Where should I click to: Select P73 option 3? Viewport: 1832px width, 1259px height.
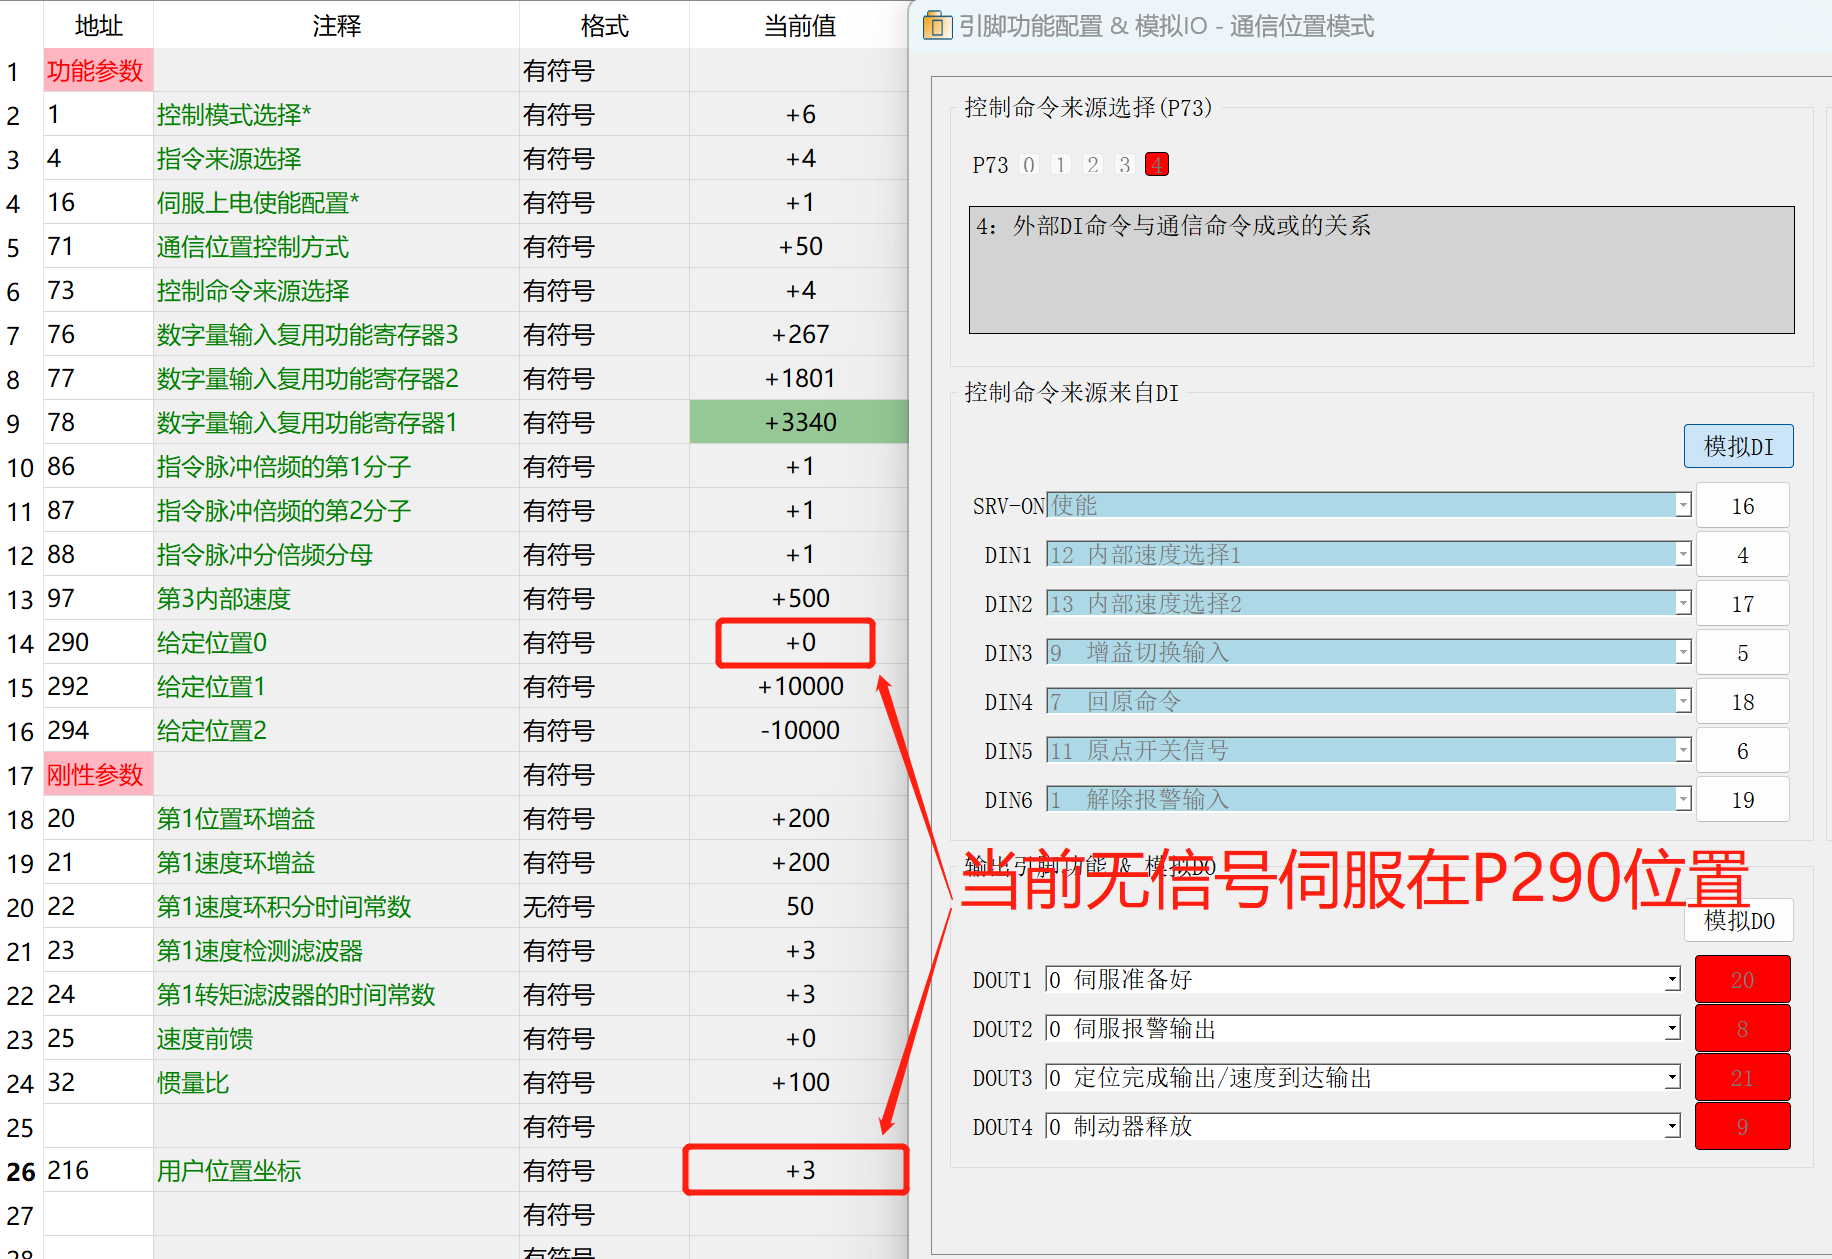pos(1125,164)
